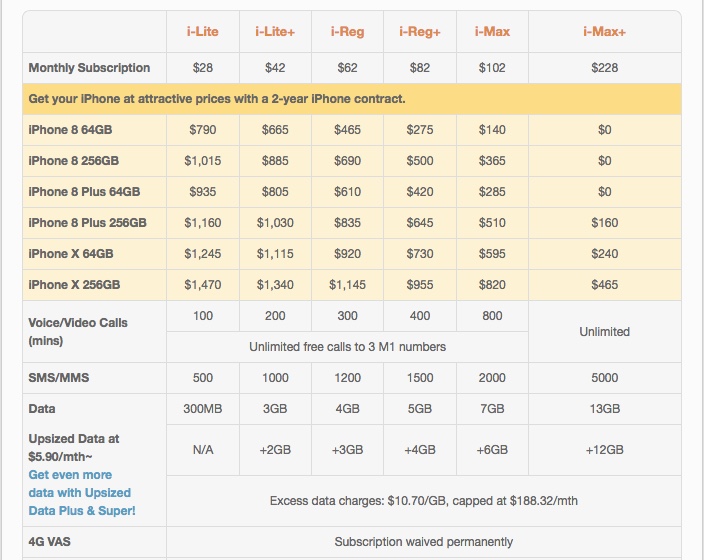Click the $595 iPhone X 64GB price

[x=492, y=254]
